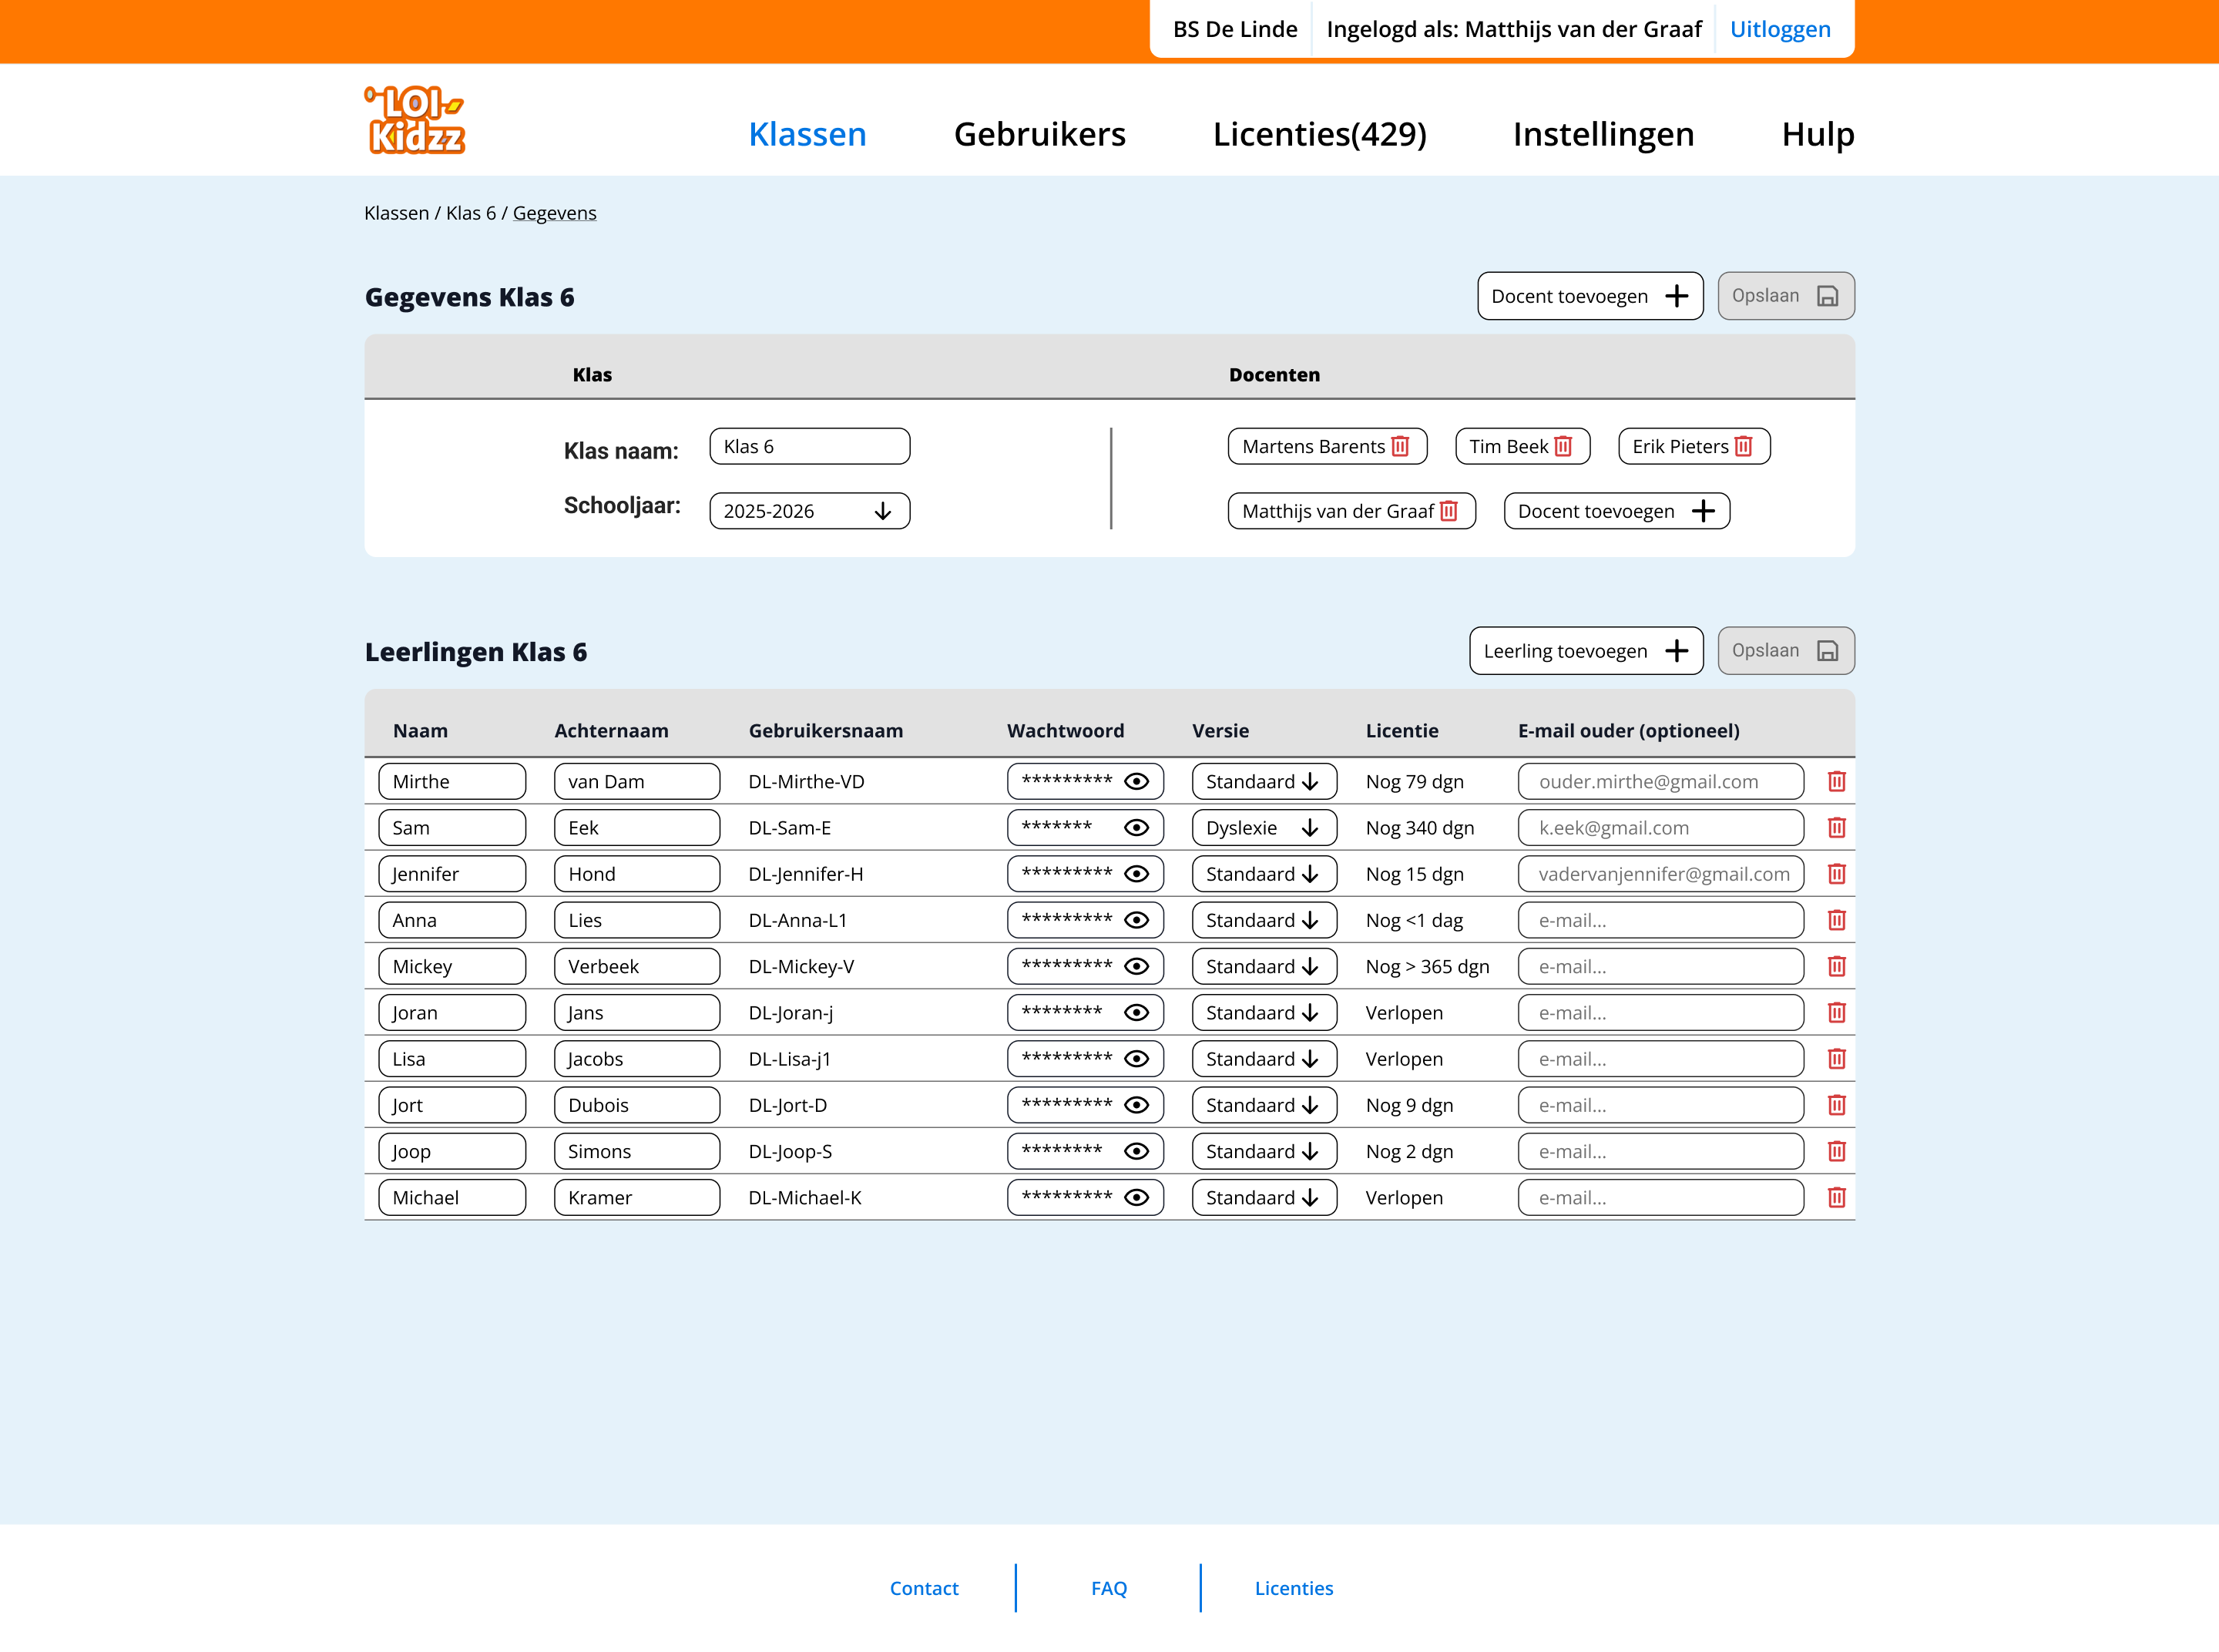Delete student row Jennifer Hond
The image size is (2219, 1652).
click(1836, 873)
